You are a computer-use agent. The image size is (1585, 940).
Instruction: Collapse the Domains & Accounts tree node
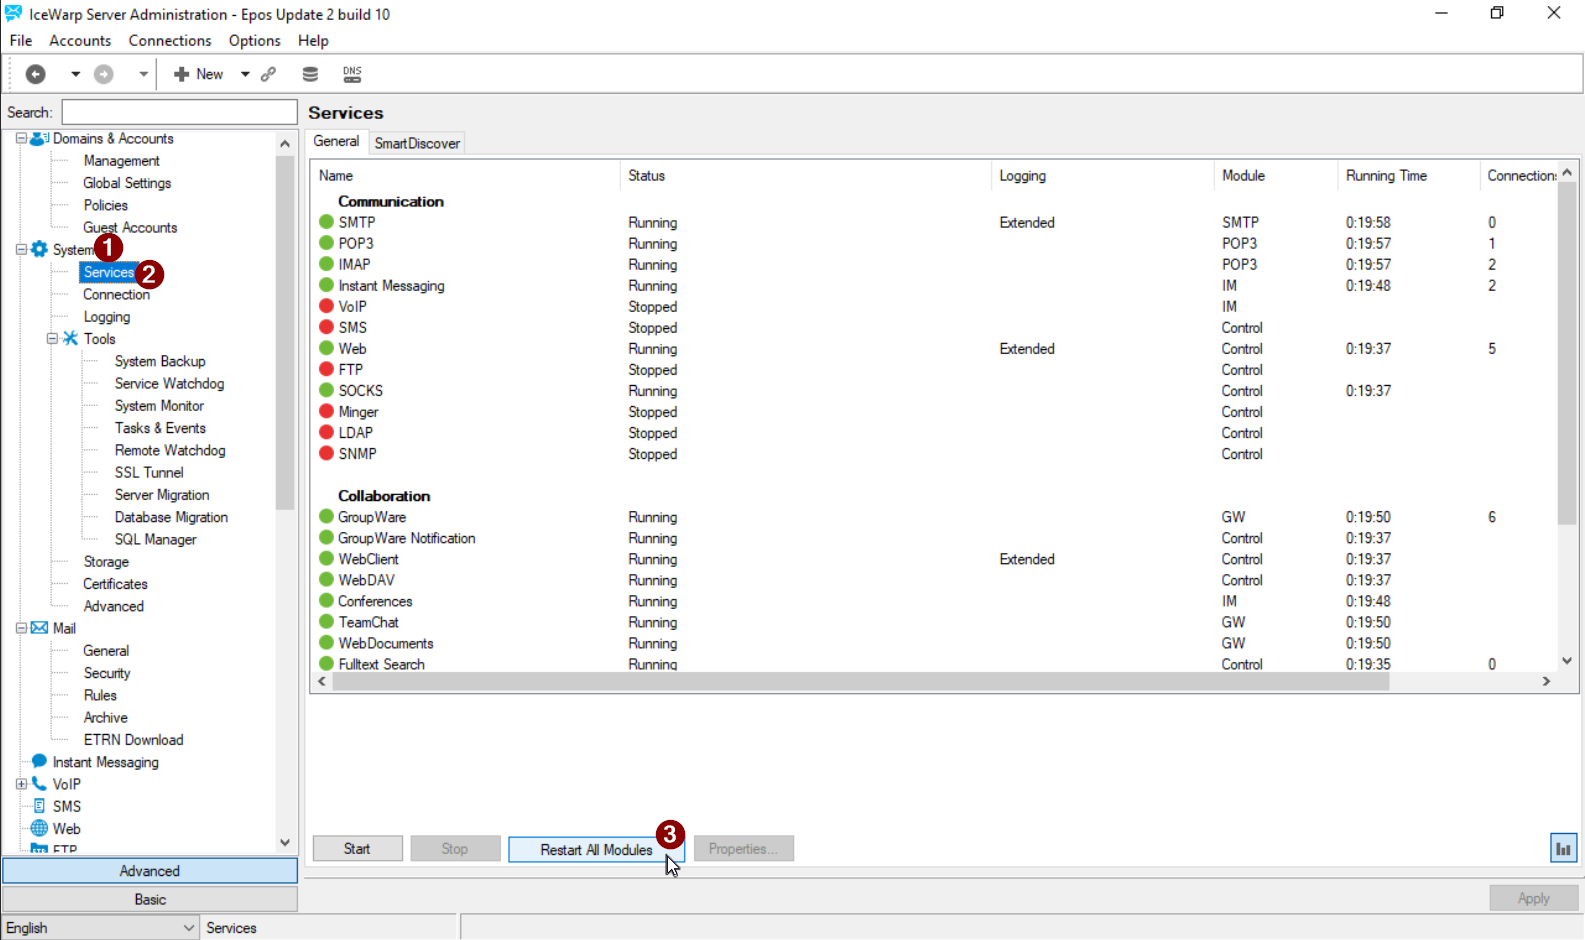pyautogui.click(x=21, y=139)
